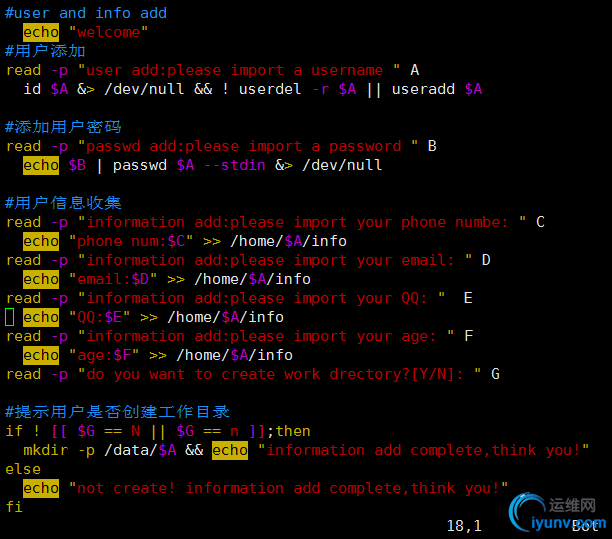Click the variable 'B' after password prompt
Viewport: 612px width, 539px height.
(x=432, y=146)
